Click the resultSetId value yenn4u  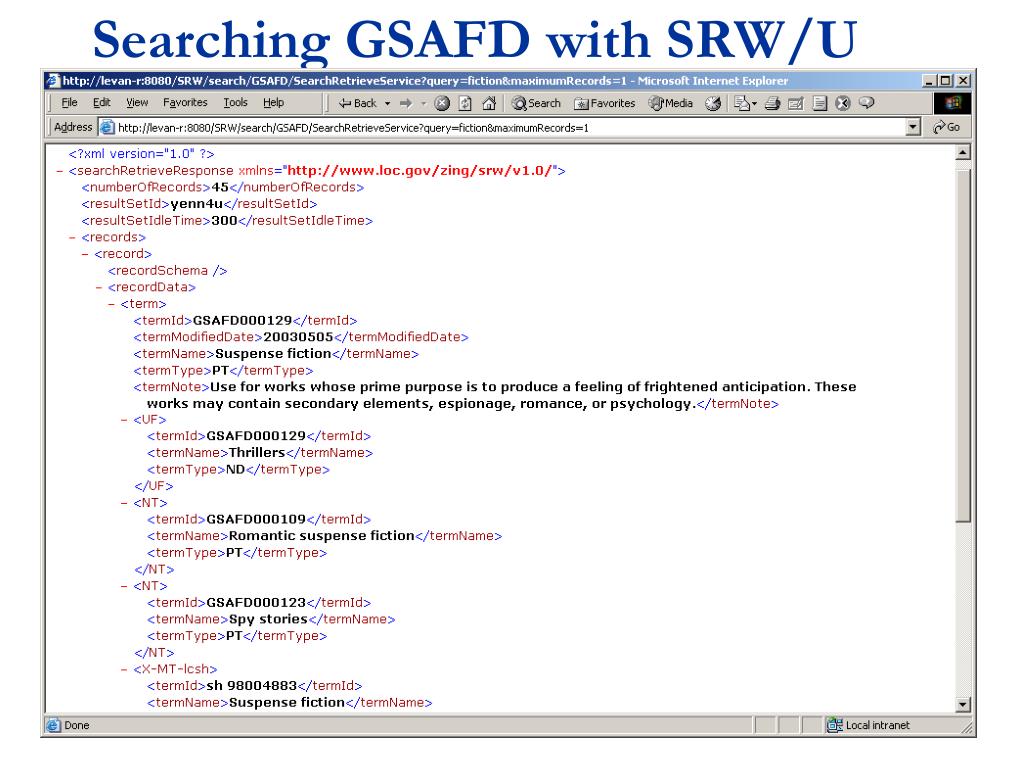click(197, 204)
